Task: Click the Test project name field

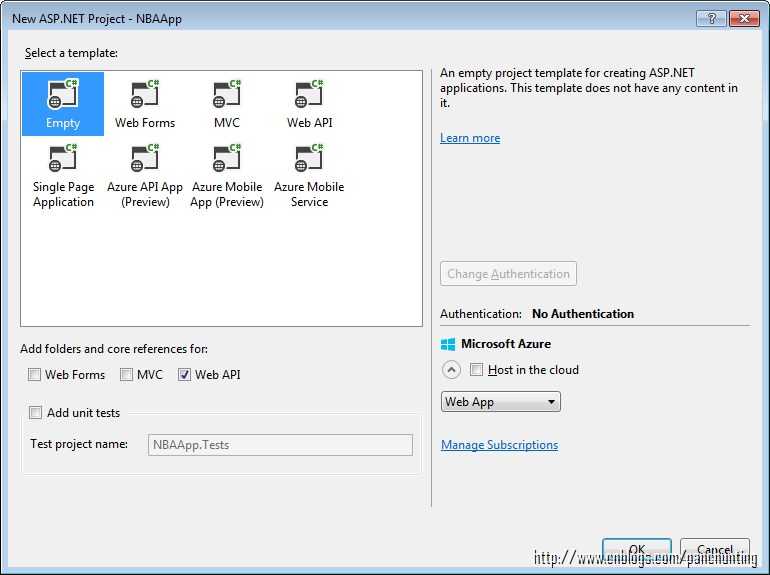Action: pyautogui.click(x=280, y=445)
